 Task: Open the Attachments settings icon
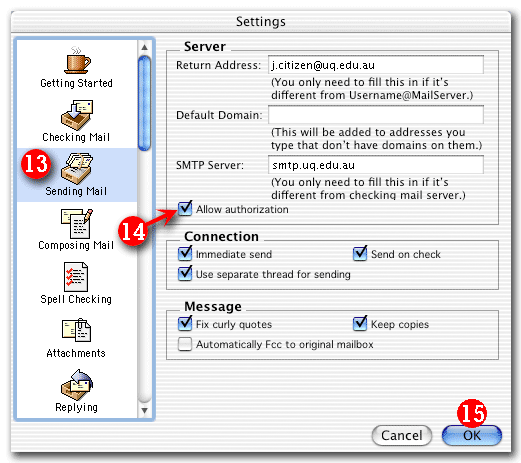(76, 330)
